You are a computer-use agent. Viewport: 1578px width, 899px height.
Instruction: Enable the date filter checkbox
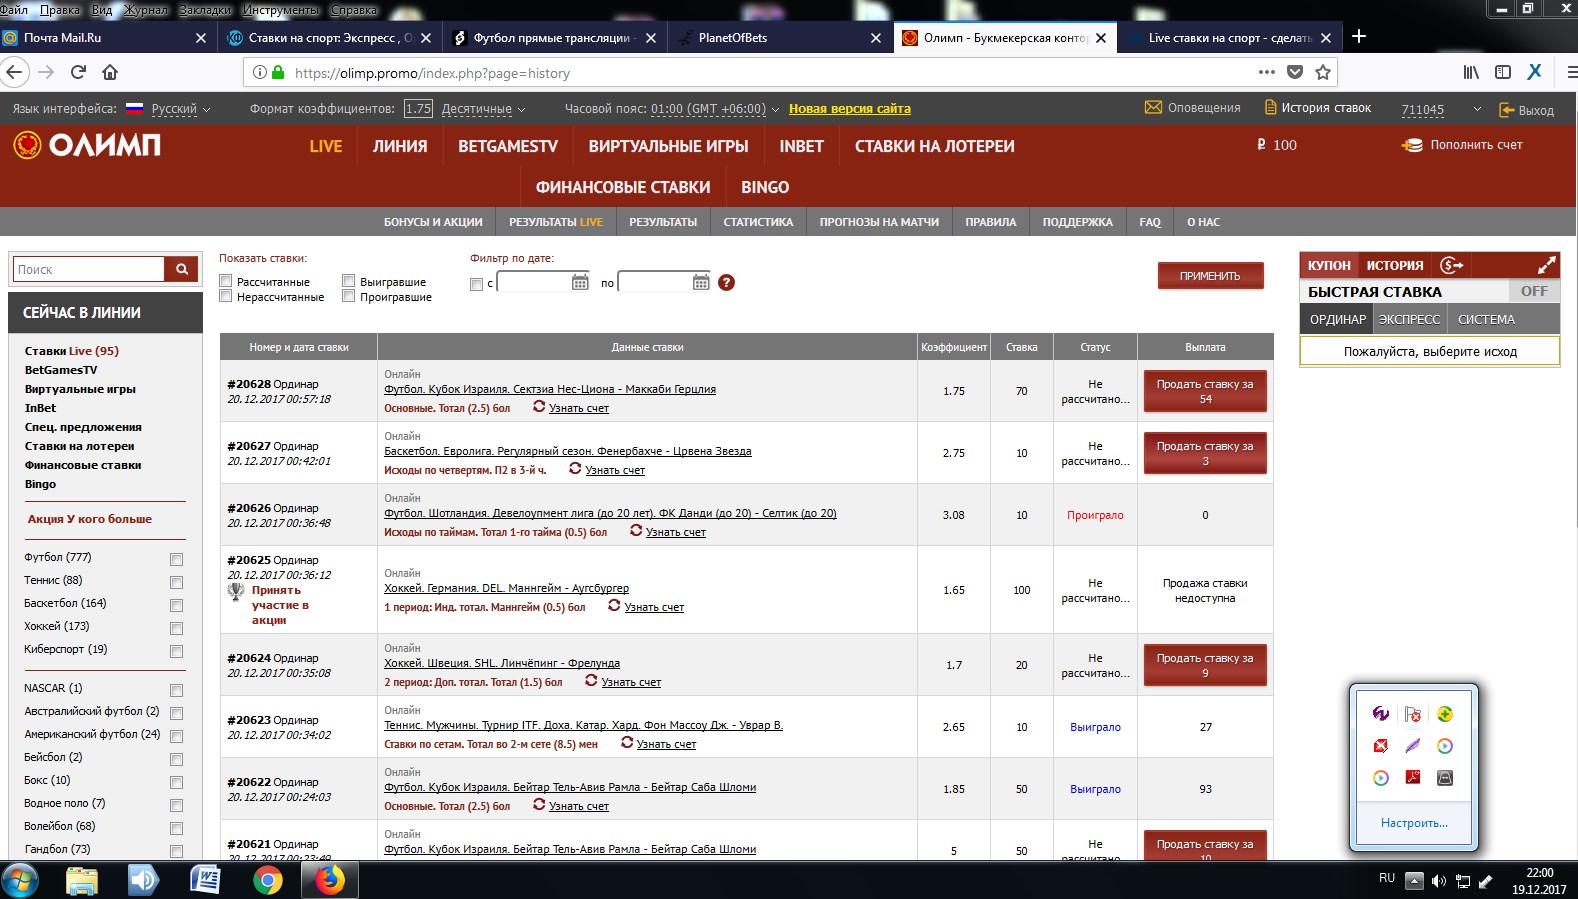477,284
